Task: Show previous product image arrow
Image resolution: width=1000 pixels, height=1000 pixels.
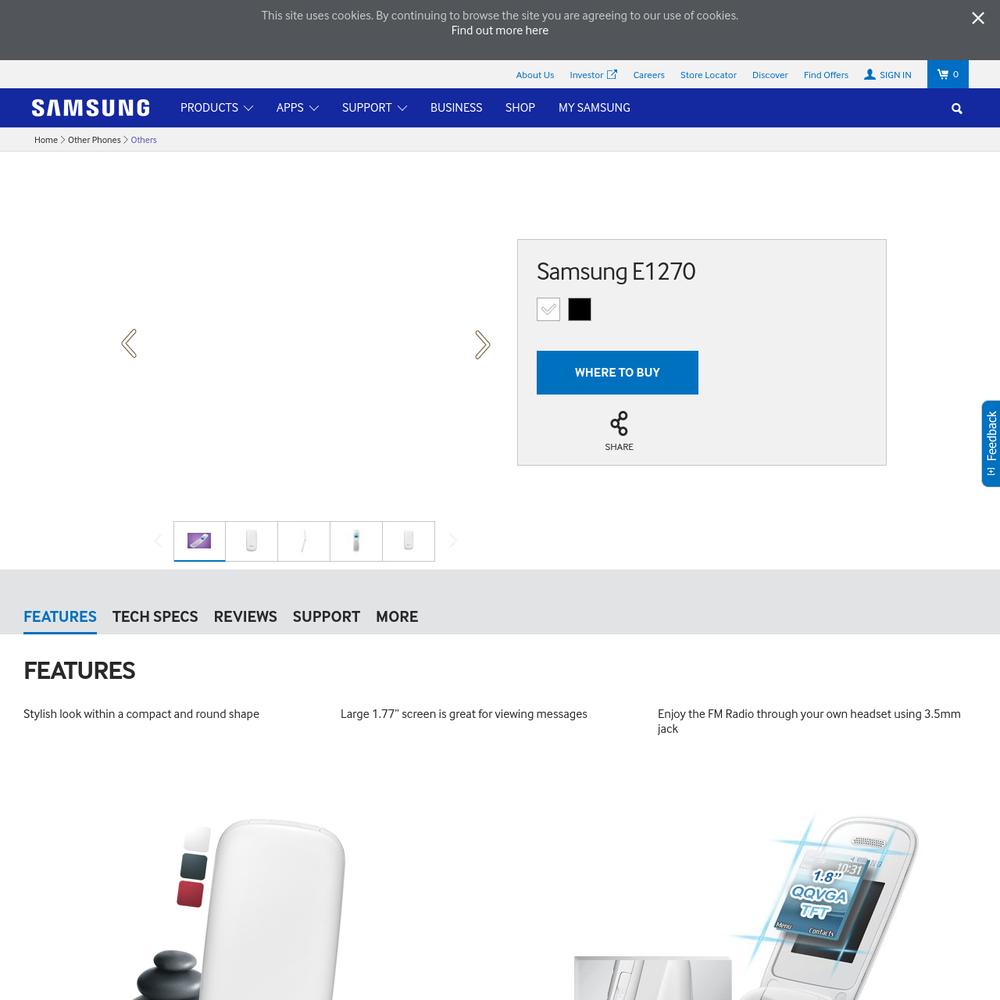Action: [129, 344]
